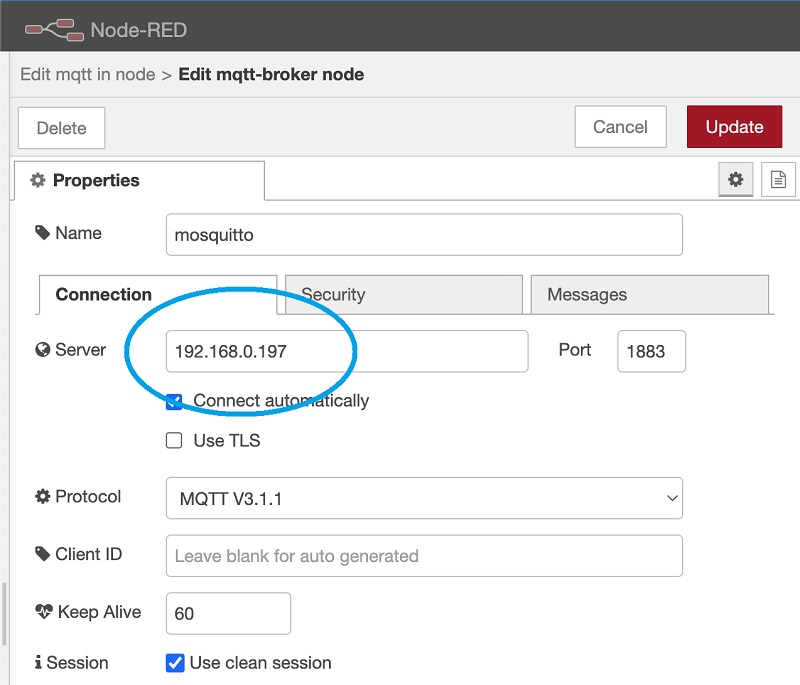800x685 pixels.
Task: Click the Update button
Action: point(734,126)
